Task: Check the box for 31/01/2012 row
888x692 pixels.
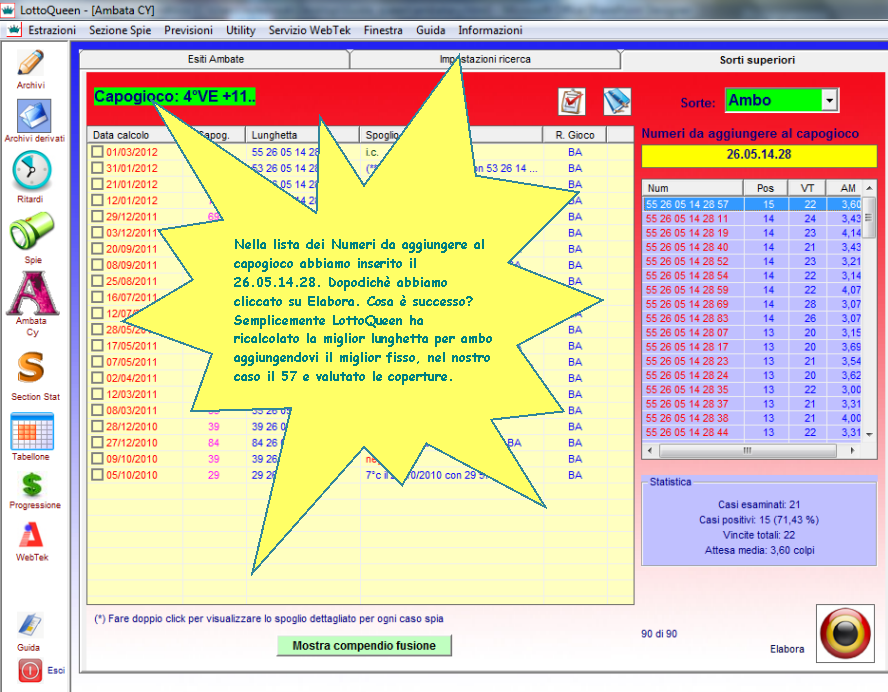Action: (x=97, y=168)
